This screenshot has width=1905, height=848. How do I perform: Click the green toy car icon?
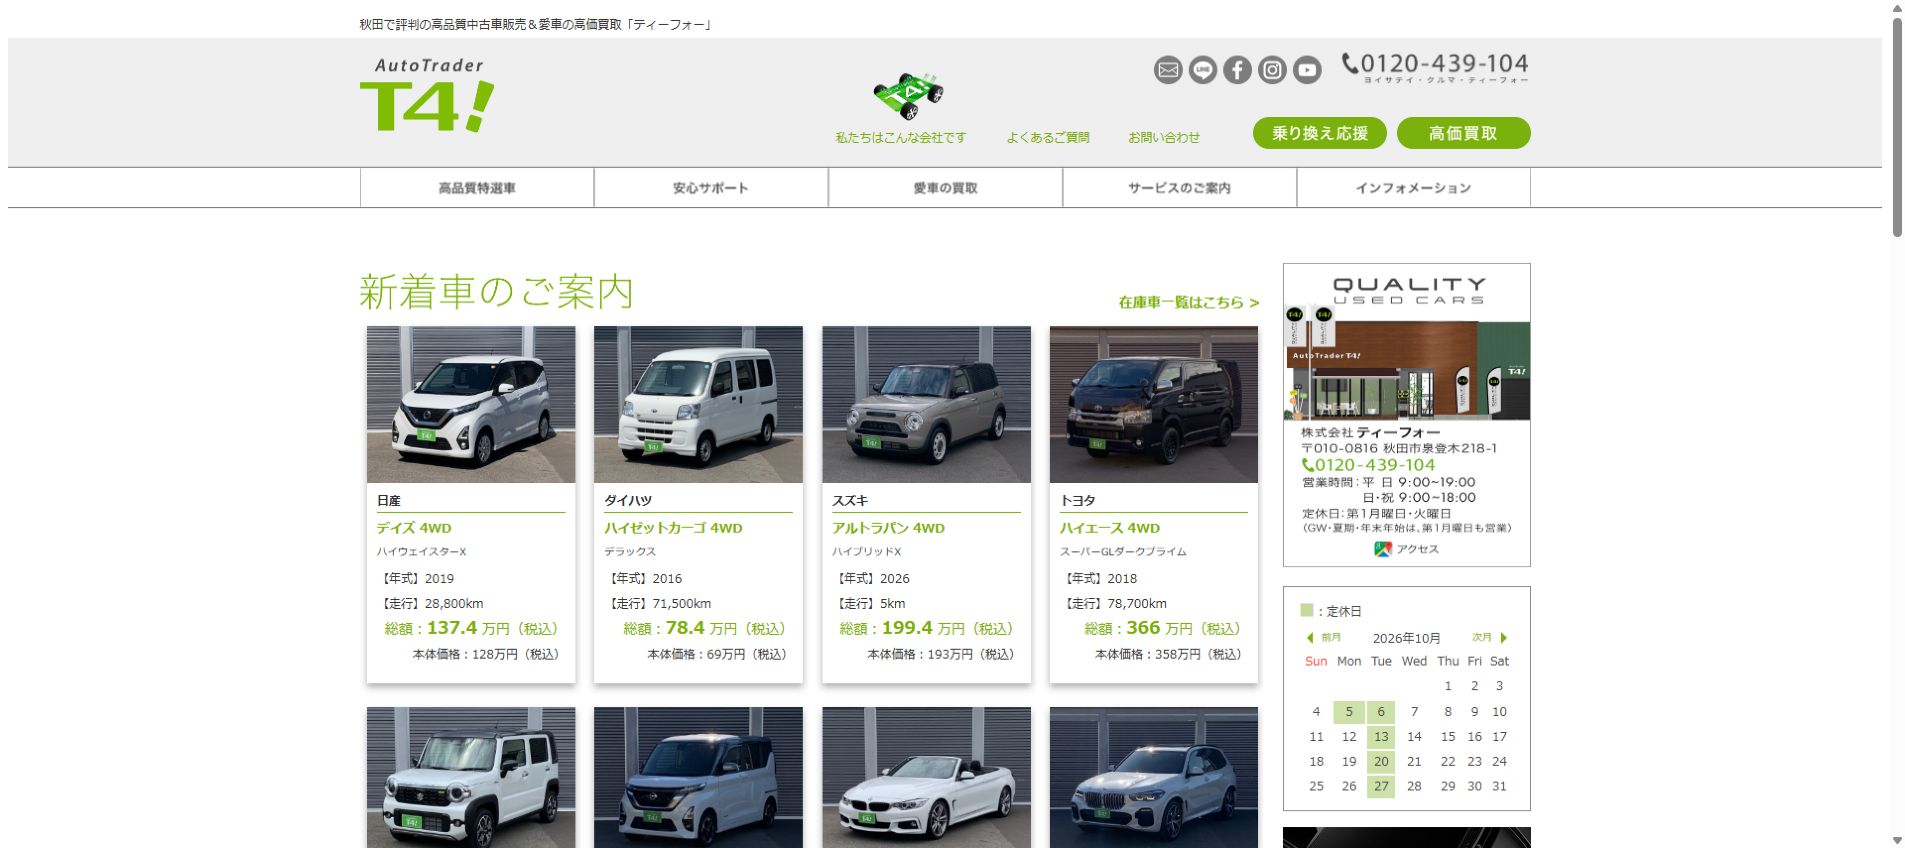click(x=908, y=96)
